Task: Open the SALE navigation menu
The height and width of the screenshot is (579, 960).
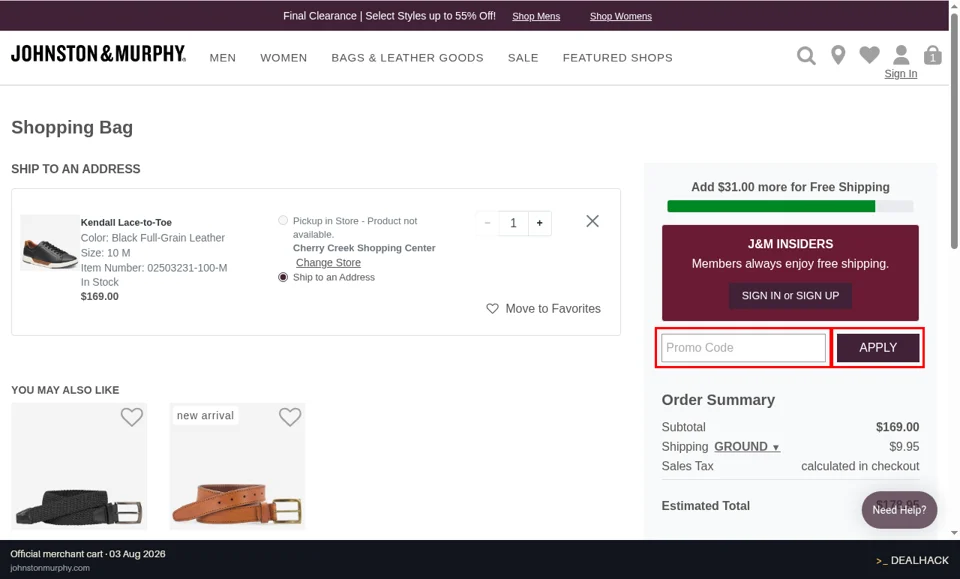Action: click(523, 58)
